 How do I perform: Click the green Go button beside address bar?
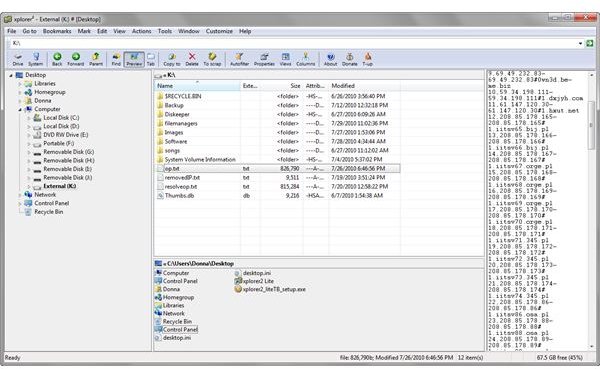[590, 43]
